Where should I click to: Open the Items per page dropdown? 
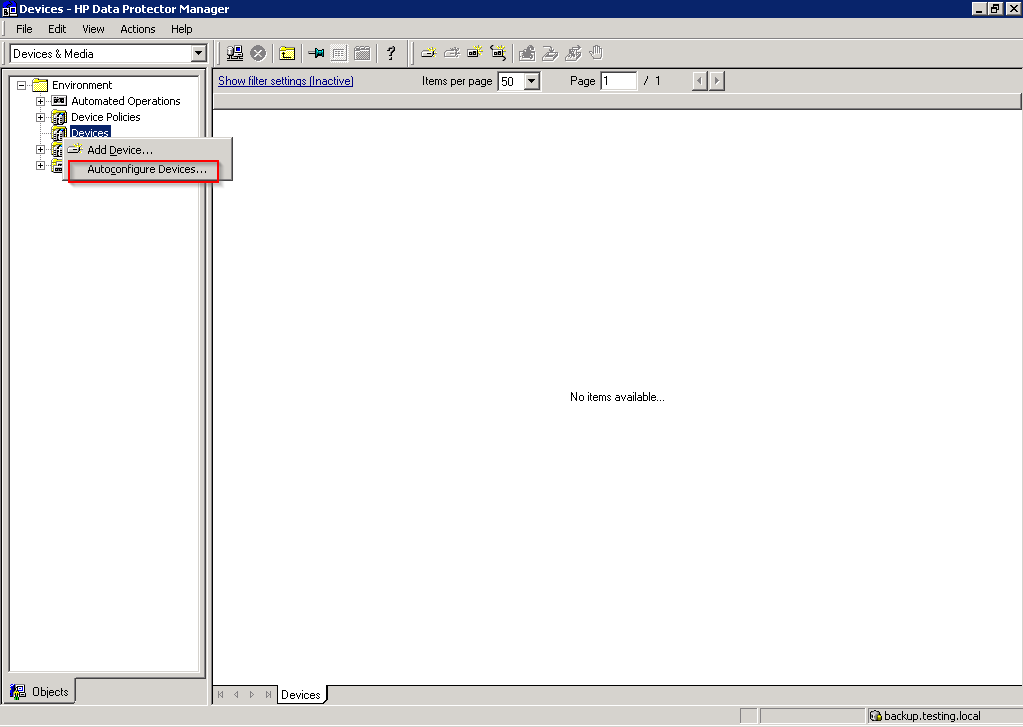(531, 82)
